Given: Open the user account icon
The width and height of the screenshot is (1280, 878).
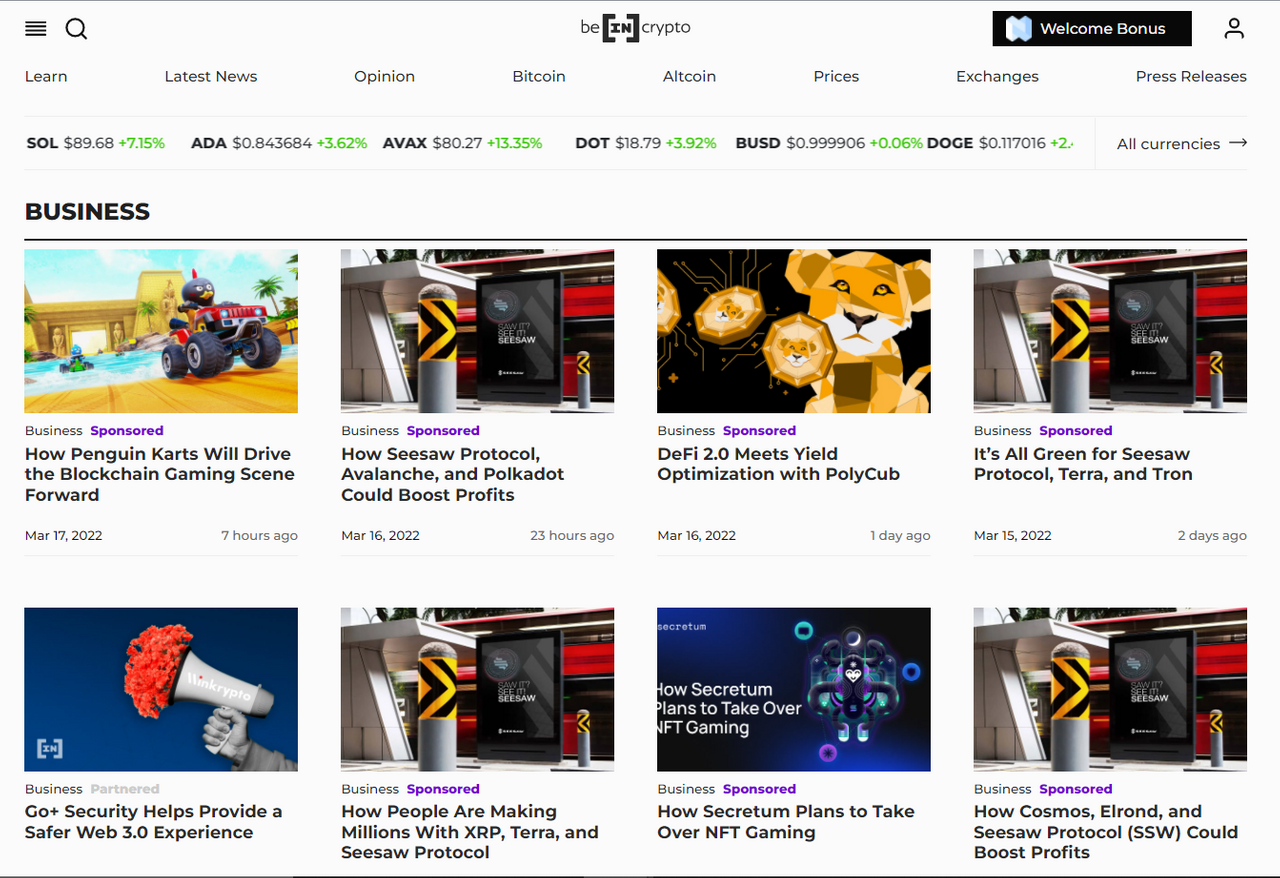Looking at the screenshot, I should pos(1234,29).
